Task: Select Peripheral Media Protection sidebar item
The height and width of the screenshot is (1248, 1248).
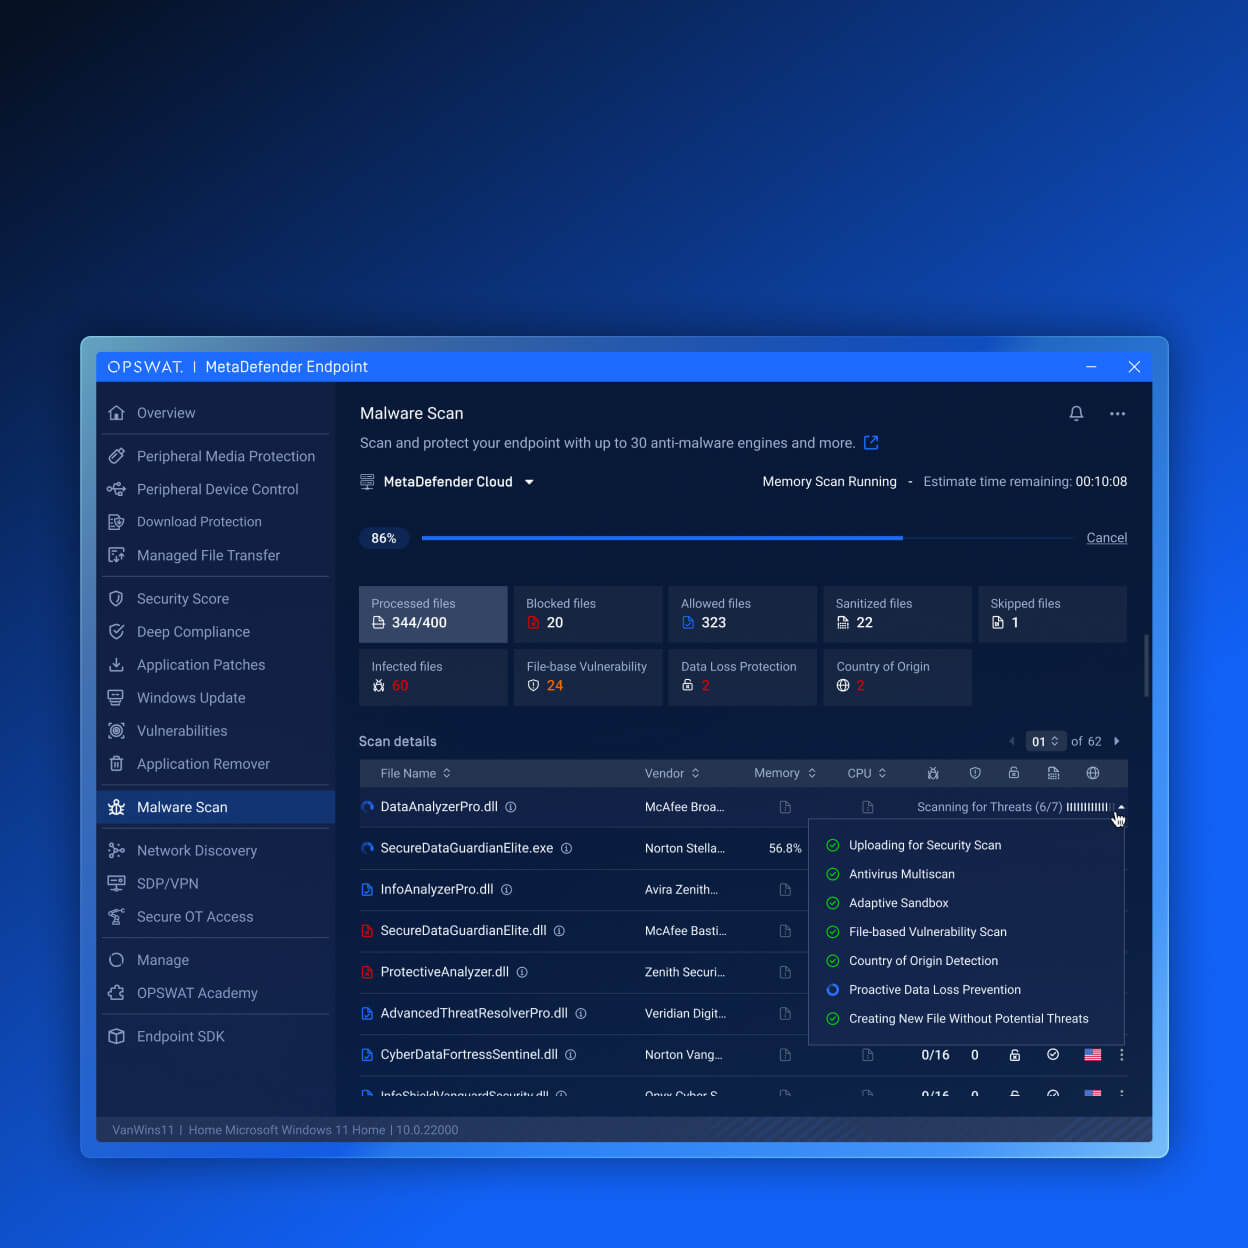Action: (x=225, y=456)
